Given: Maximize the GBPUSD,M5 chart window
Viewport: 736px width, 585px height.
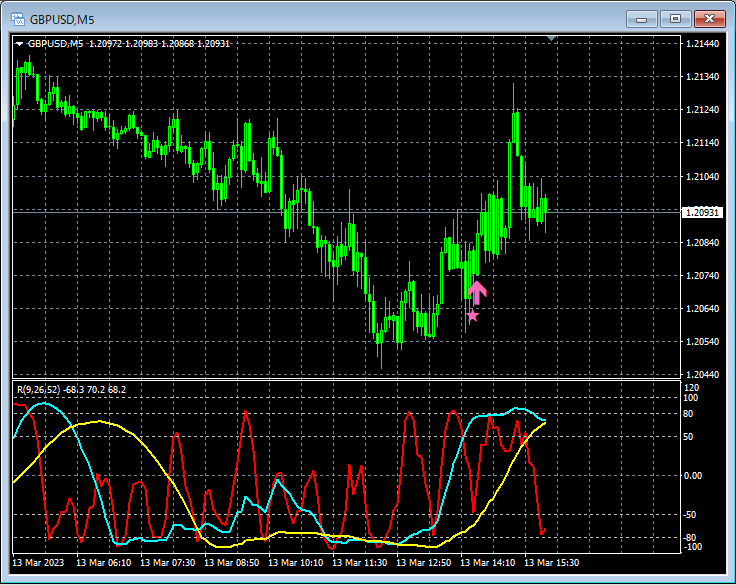Looking at the screenshot, I should click(x=675, y=19).
